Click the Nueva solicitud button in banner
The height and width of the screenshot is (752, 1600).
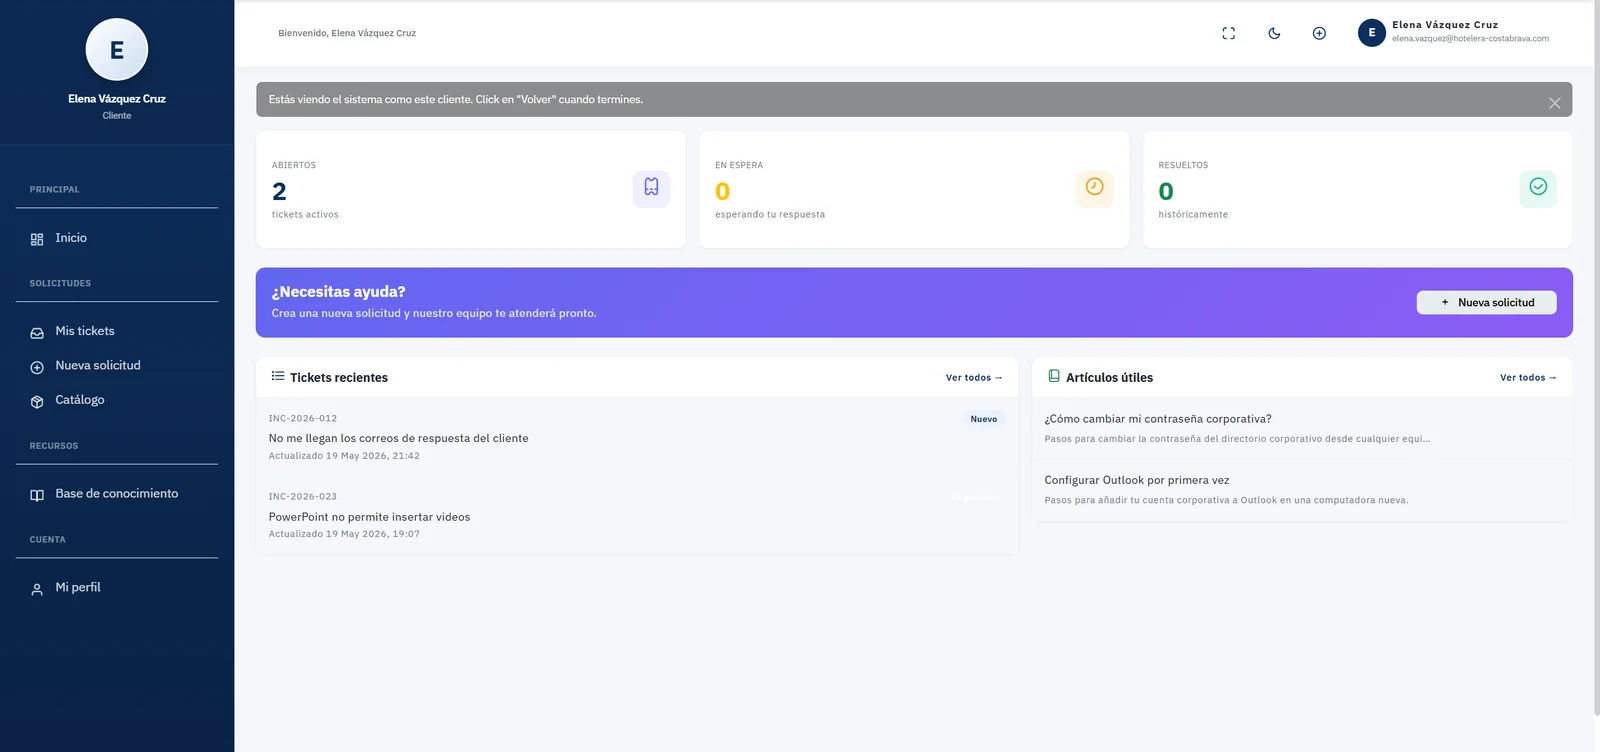point(1486,303)
